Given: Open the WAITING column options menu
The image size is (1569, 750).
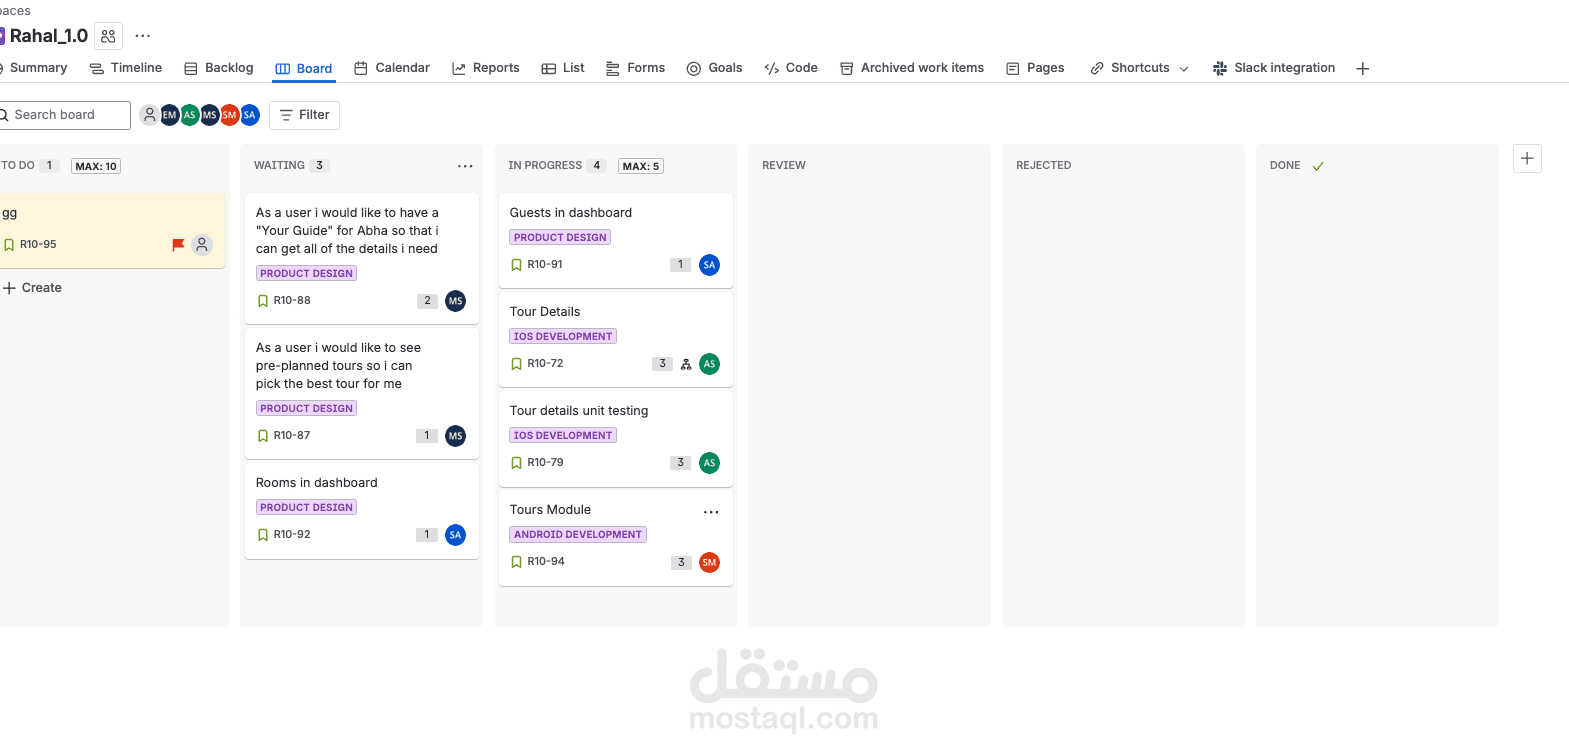Looking at the screenshot, I should pos(465,166).
